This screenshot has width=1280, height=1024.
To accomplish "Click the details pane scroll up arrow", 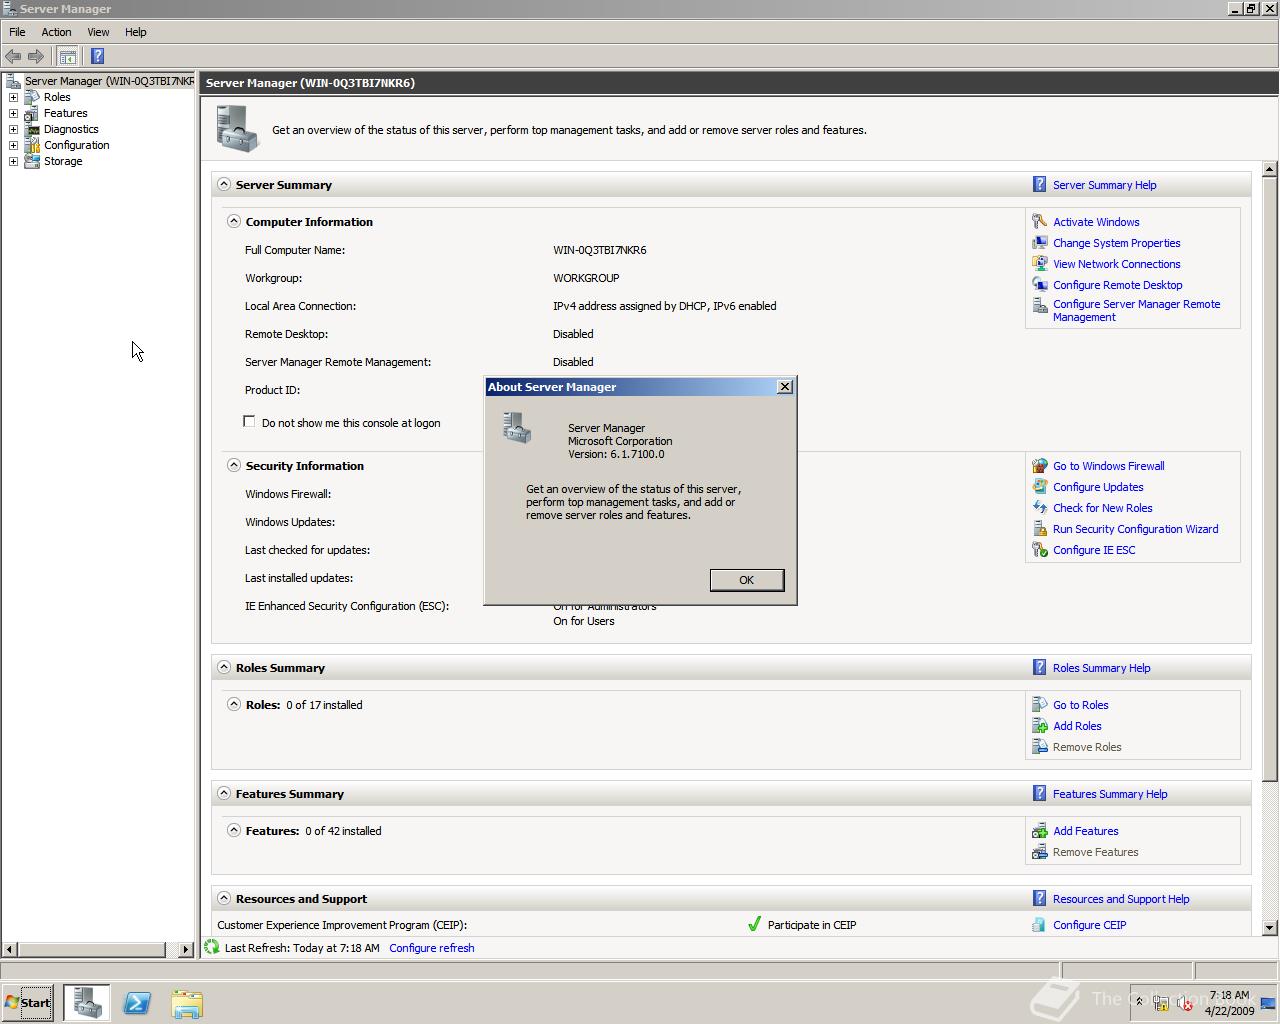I will pyautogui.click(x=1270, y=169).
